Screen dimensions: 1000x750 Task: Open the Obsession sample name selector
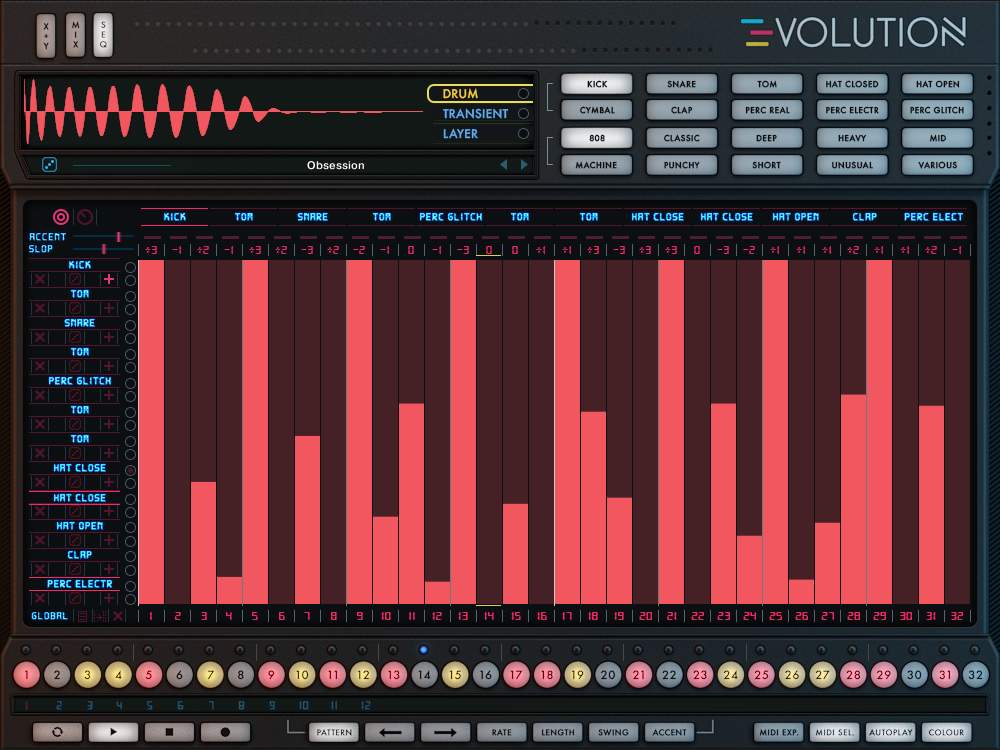335,165
